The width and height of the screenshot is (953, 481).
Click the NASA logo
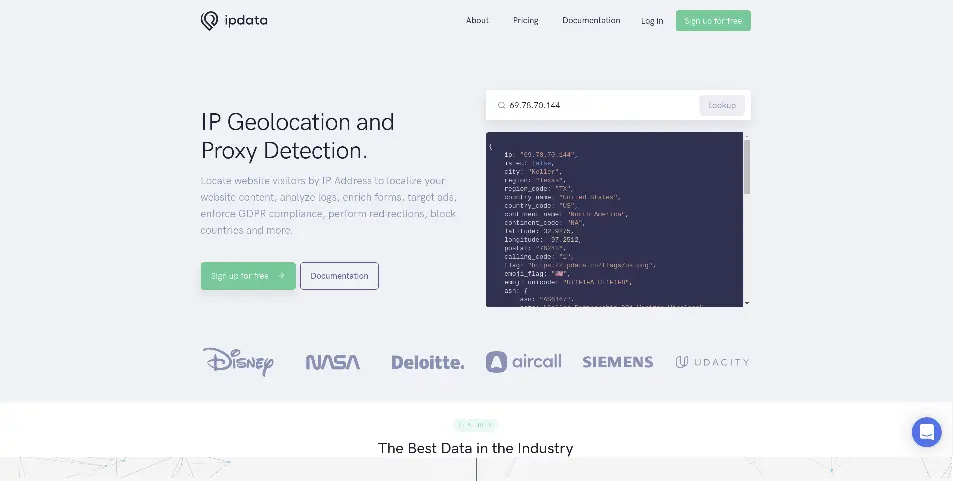(x=332, y=362)
